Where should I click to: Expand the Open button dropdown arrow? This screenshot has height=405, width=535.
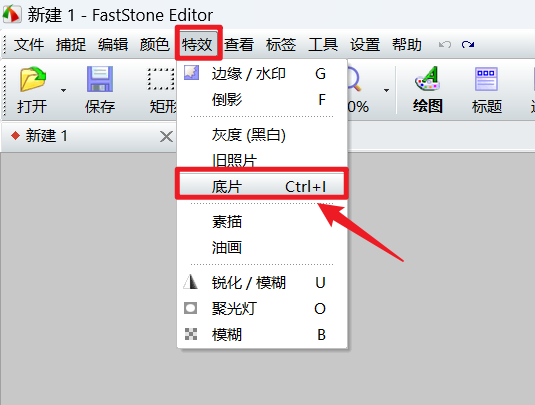click(x=63, y=90)
